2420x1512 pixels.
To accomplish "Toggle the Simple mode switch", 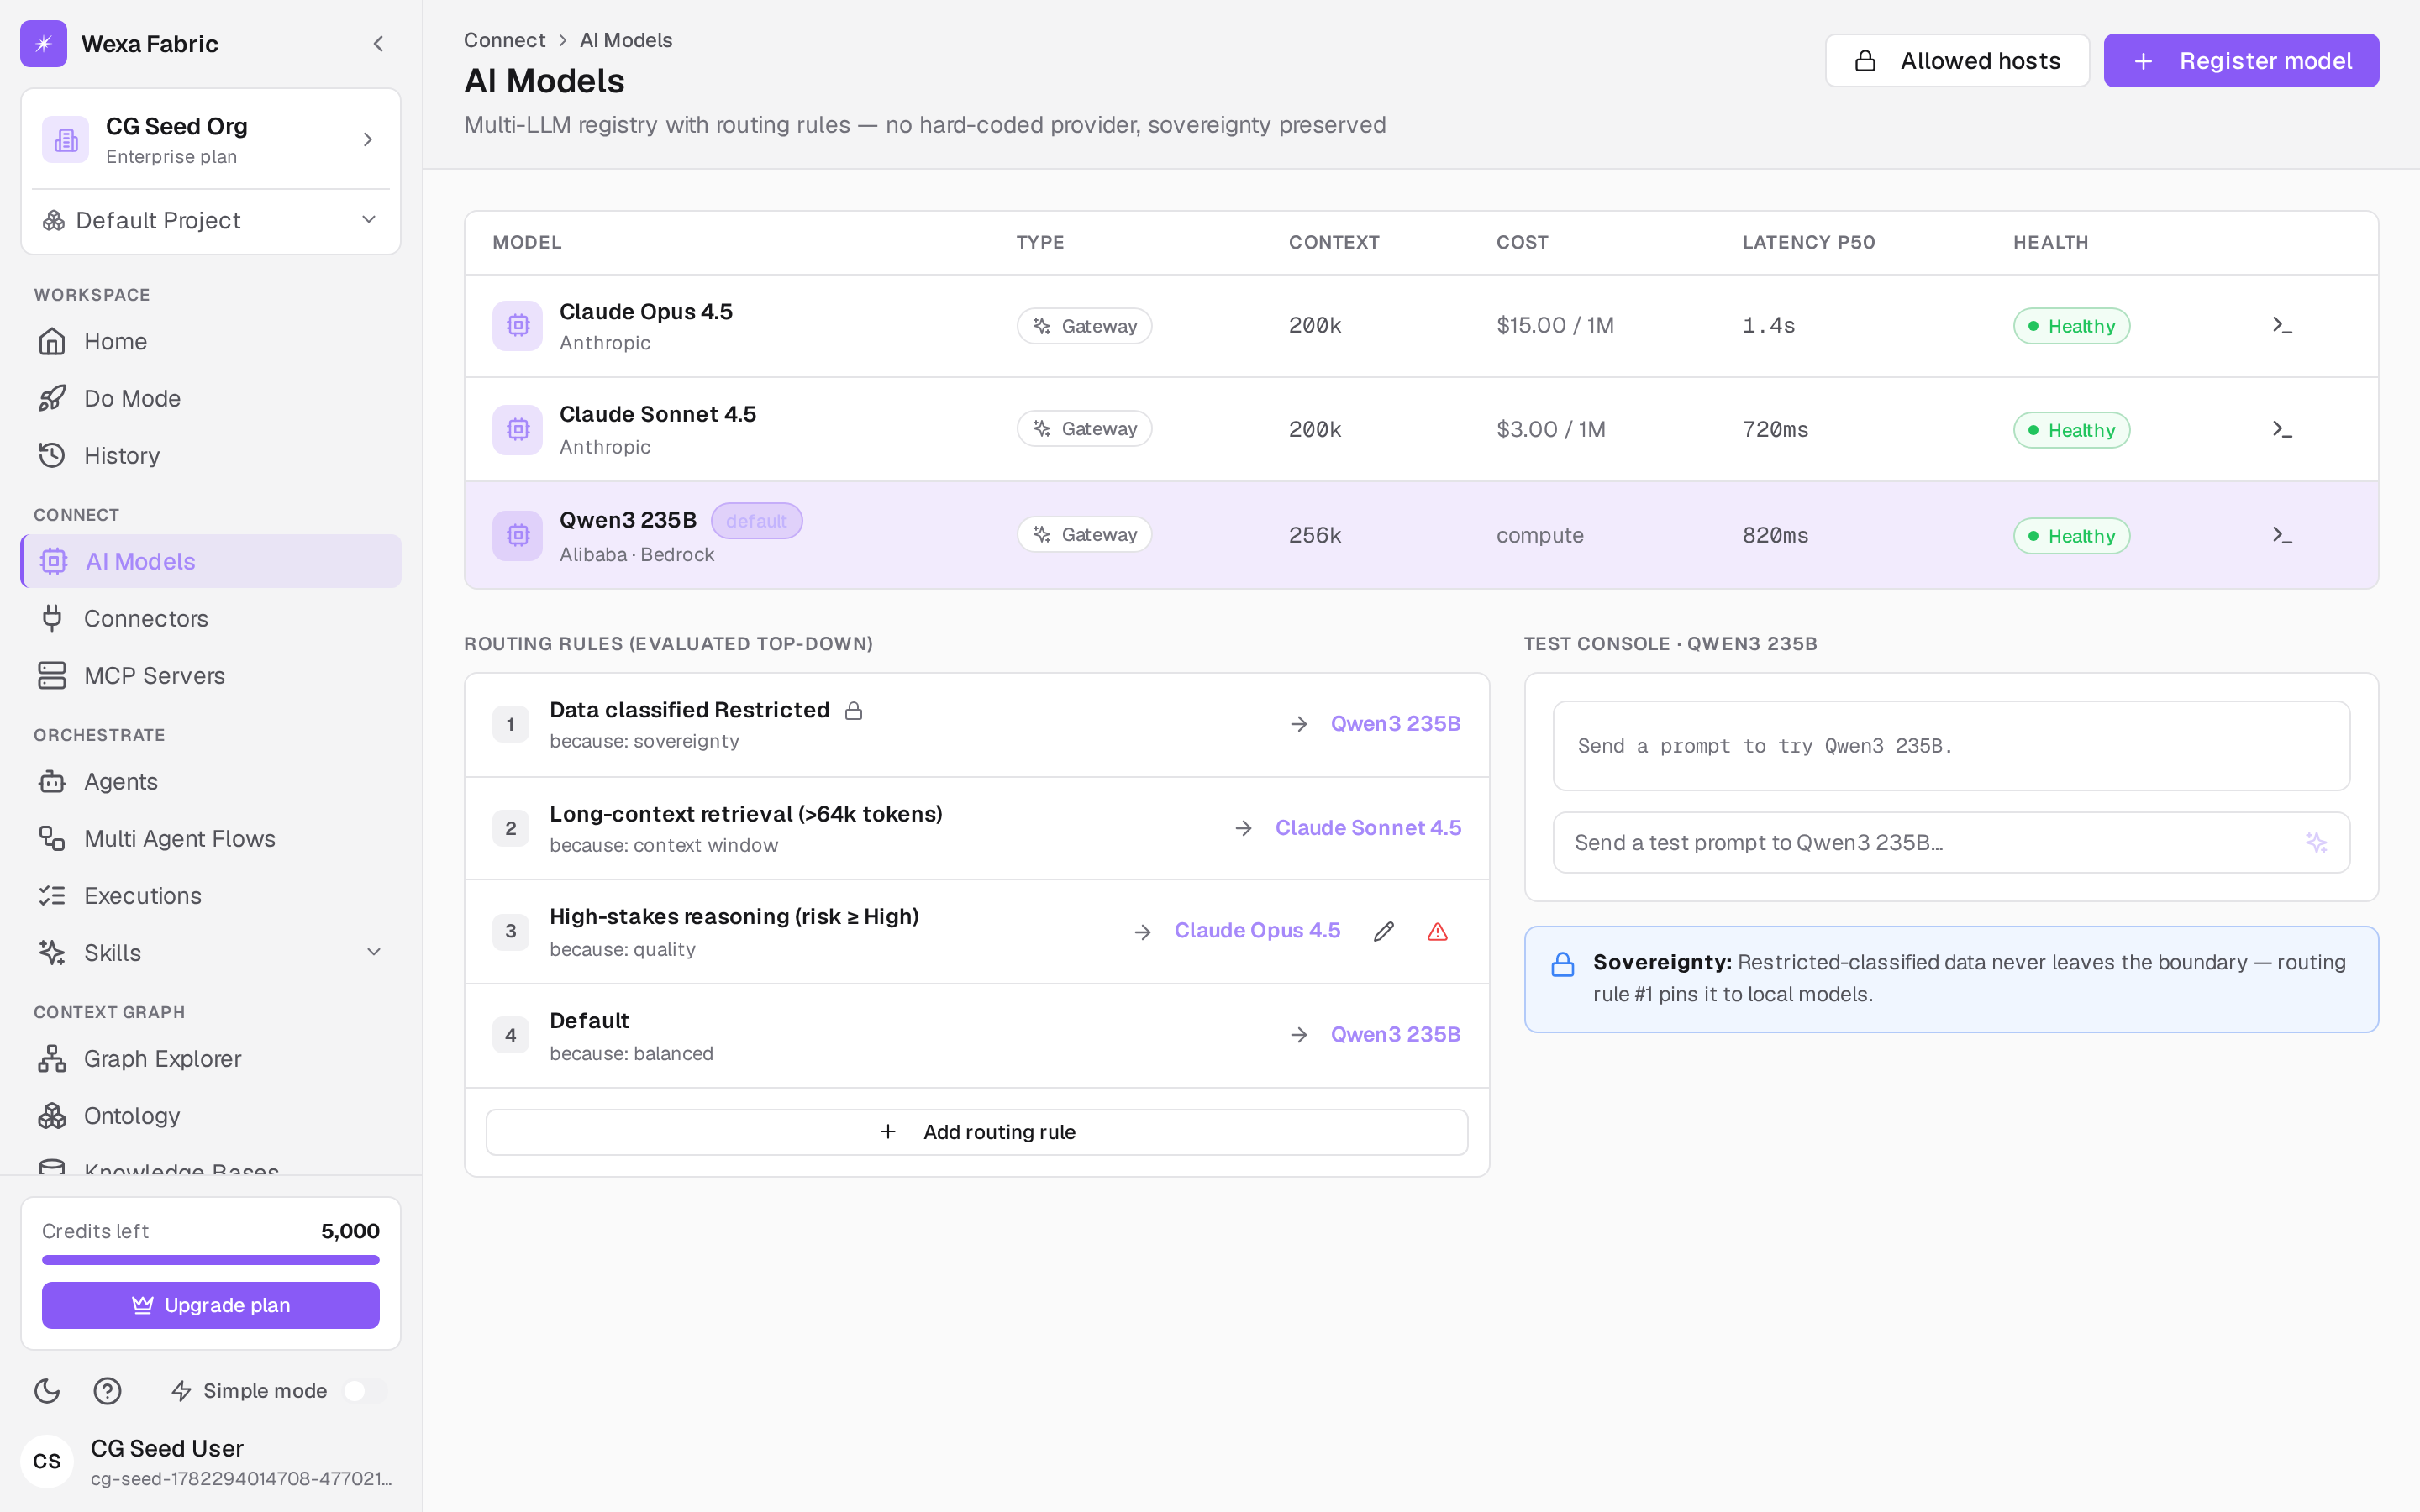I will point(364,1390).
